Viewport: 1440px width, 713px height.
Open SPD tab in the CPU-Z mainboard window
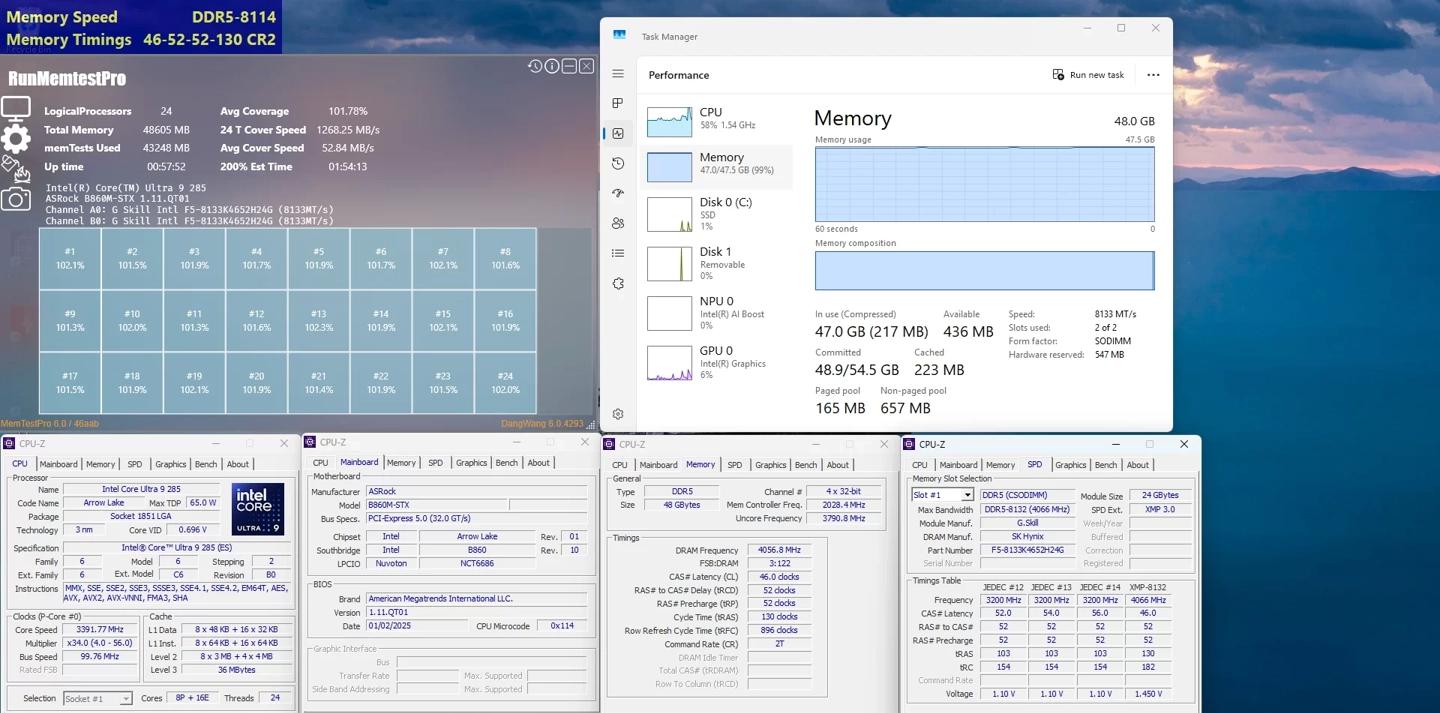(x=435, y=463)
